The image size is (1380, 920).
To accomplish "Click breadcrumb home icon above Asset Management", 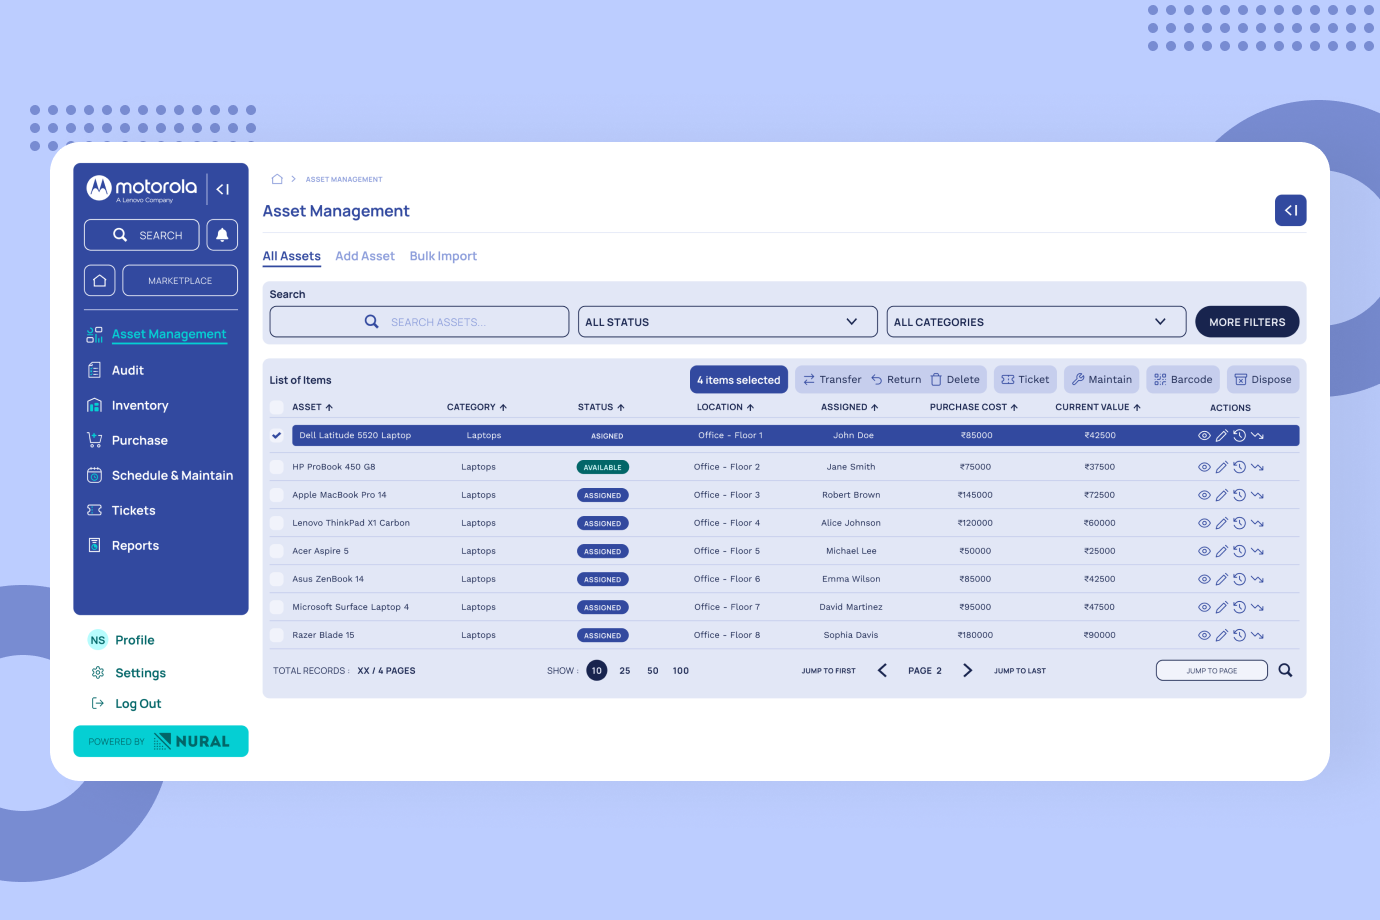I will [x=277, y=179].
